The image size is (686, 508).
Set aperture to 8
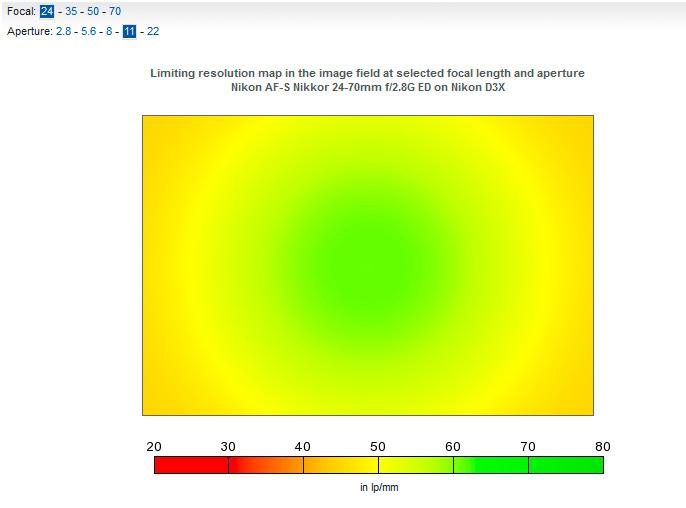[x=109, y=32]
